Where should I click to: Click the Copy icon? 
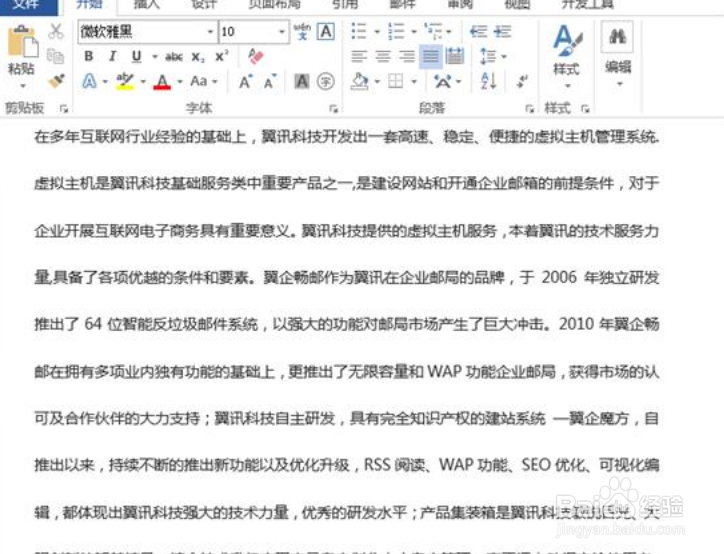55,56
